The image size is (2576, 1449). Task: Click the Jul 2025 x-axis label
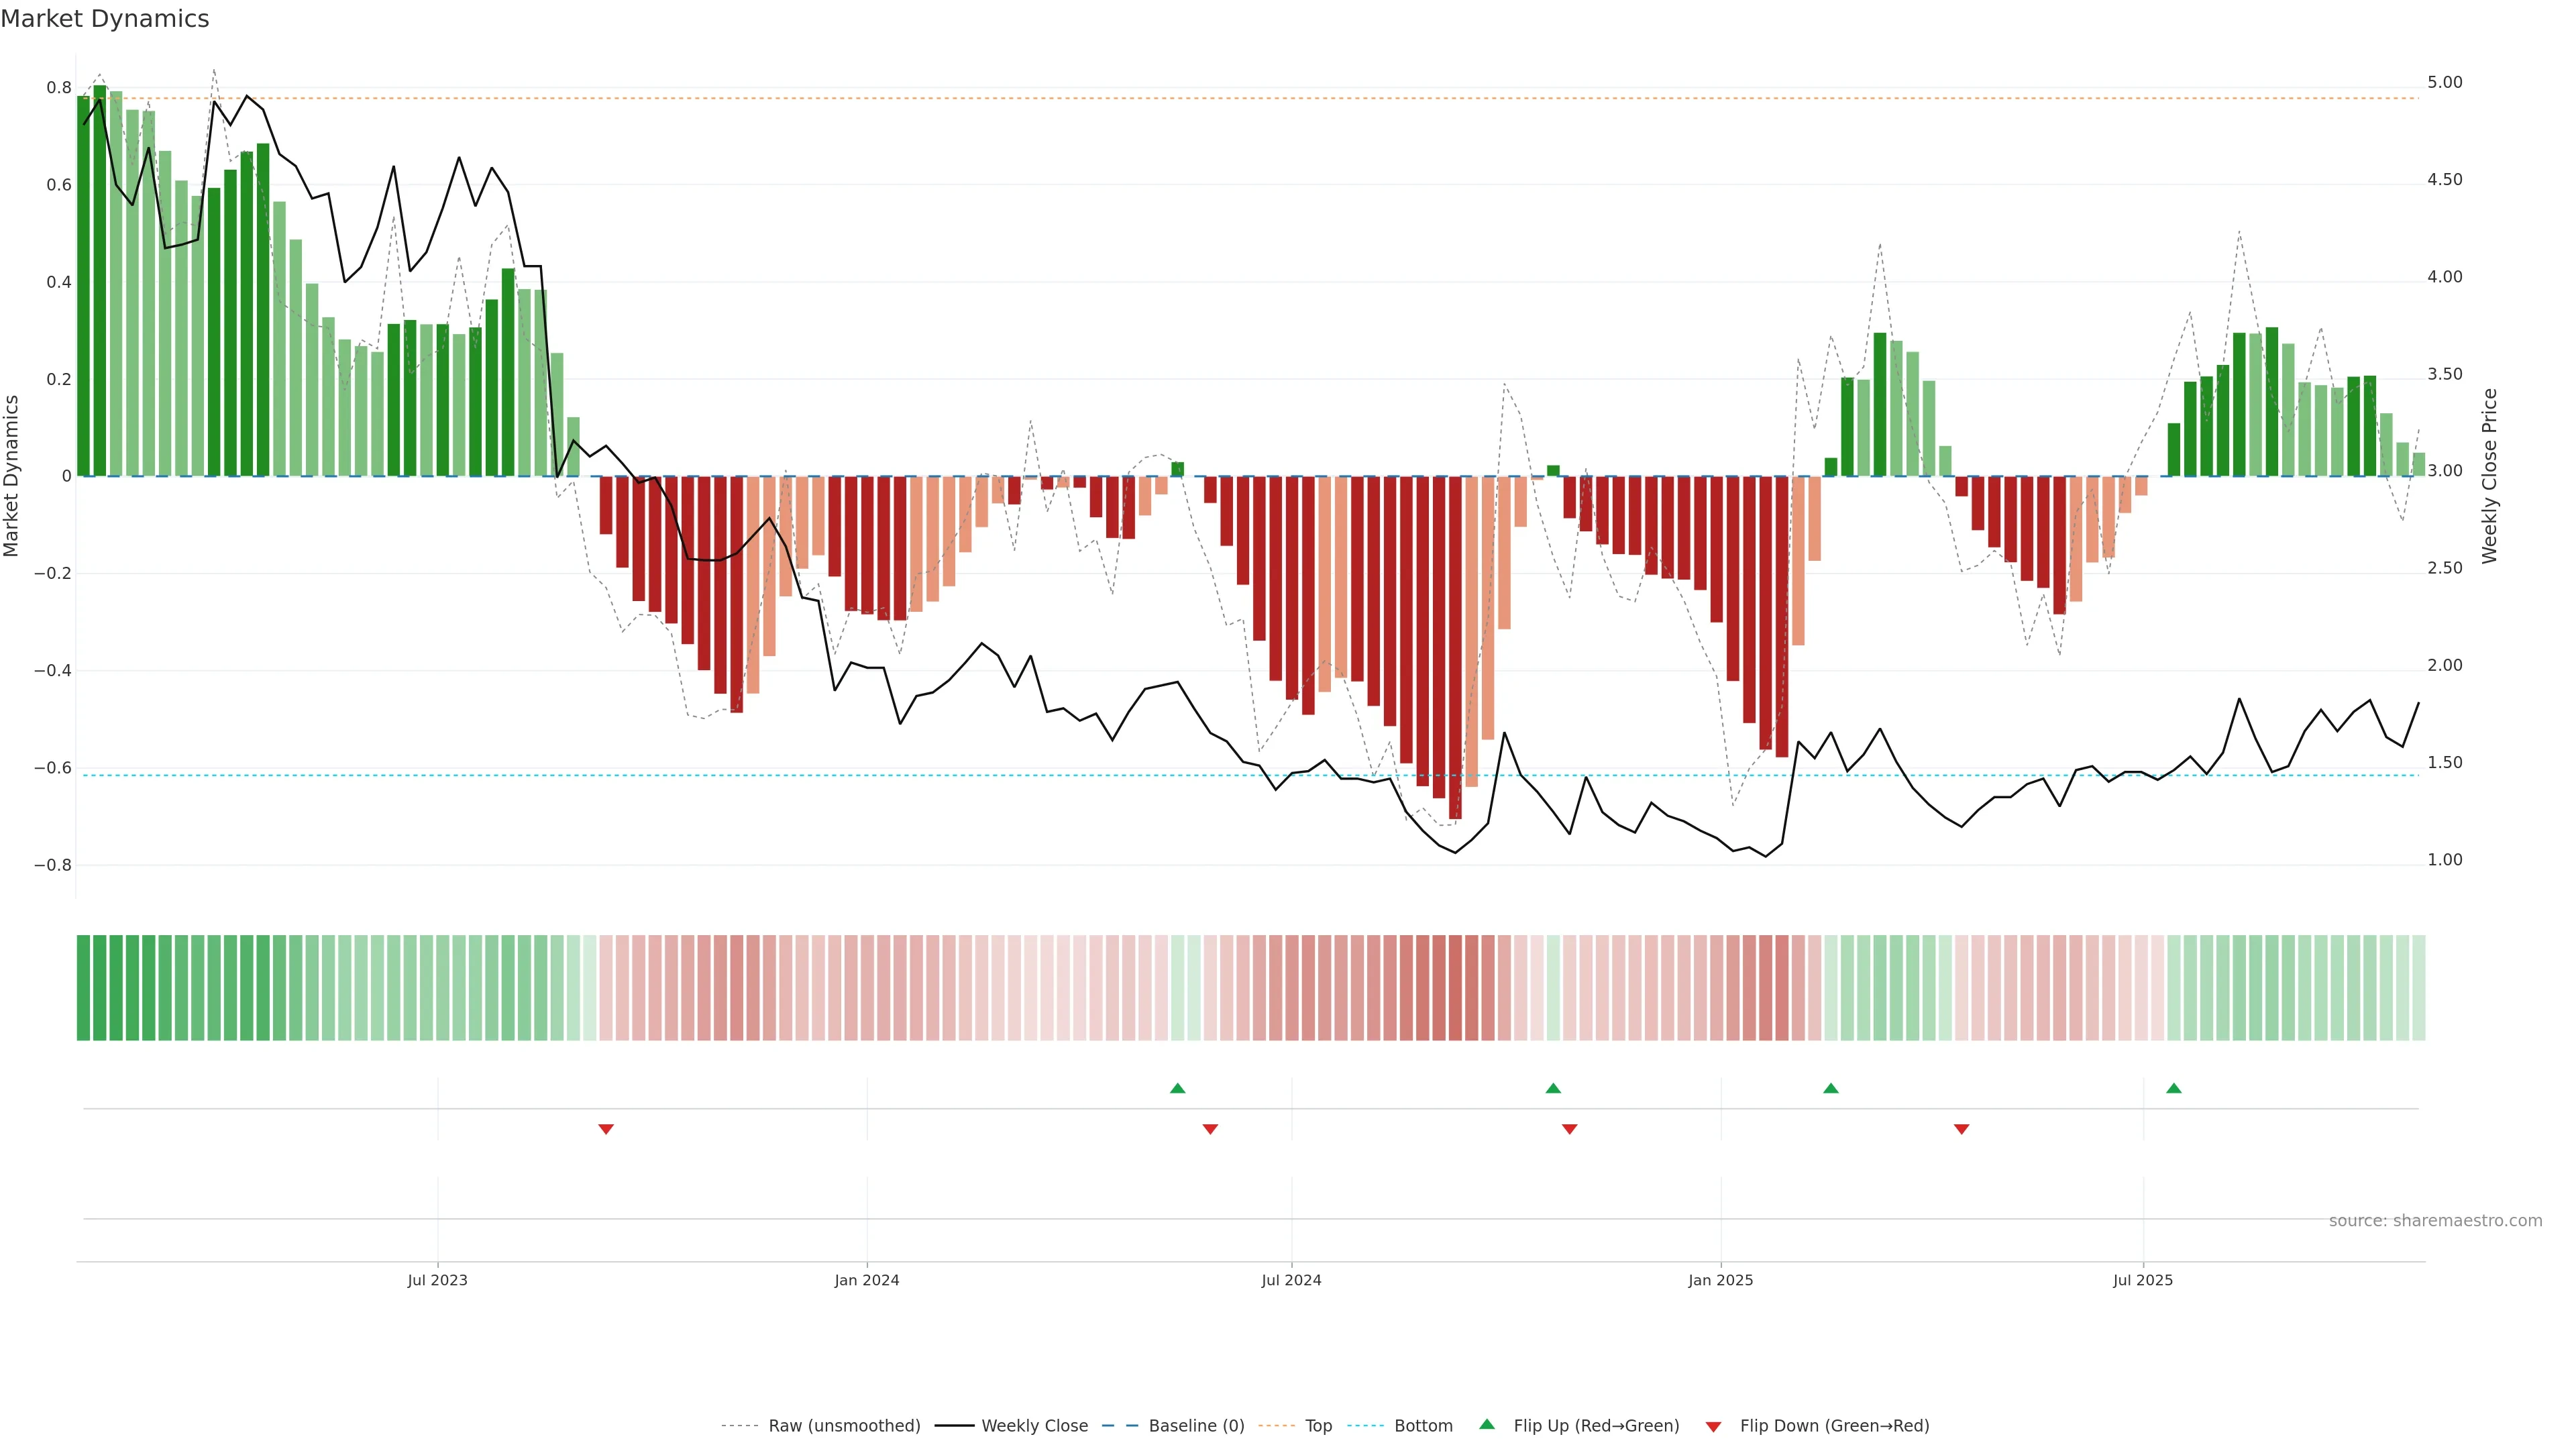click(x=2143, y=1280)
